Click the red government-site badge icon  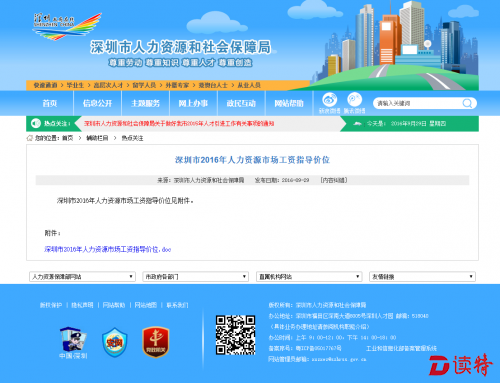click(x=156, y=342)
